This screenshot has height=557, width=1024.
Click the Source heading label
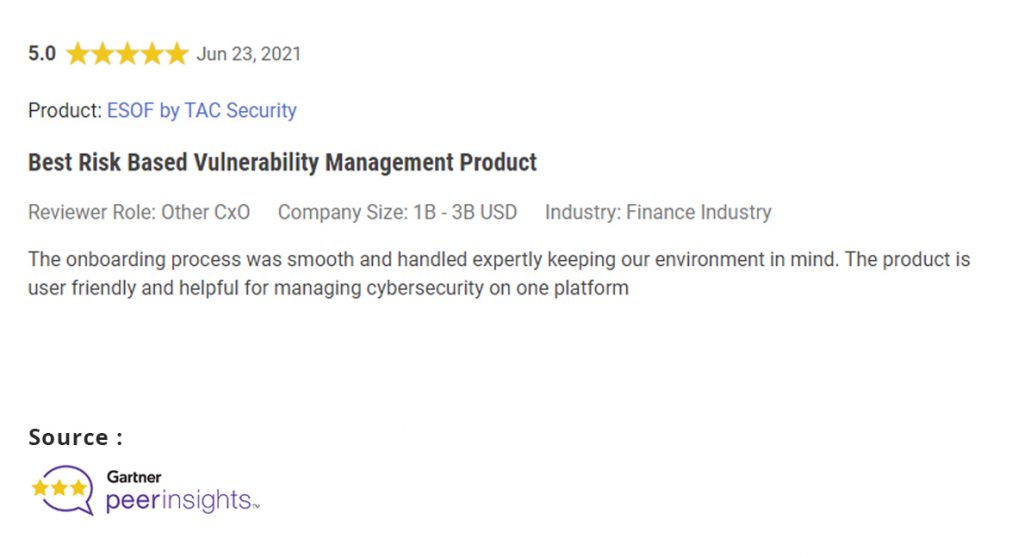click(x=75, y=437)
